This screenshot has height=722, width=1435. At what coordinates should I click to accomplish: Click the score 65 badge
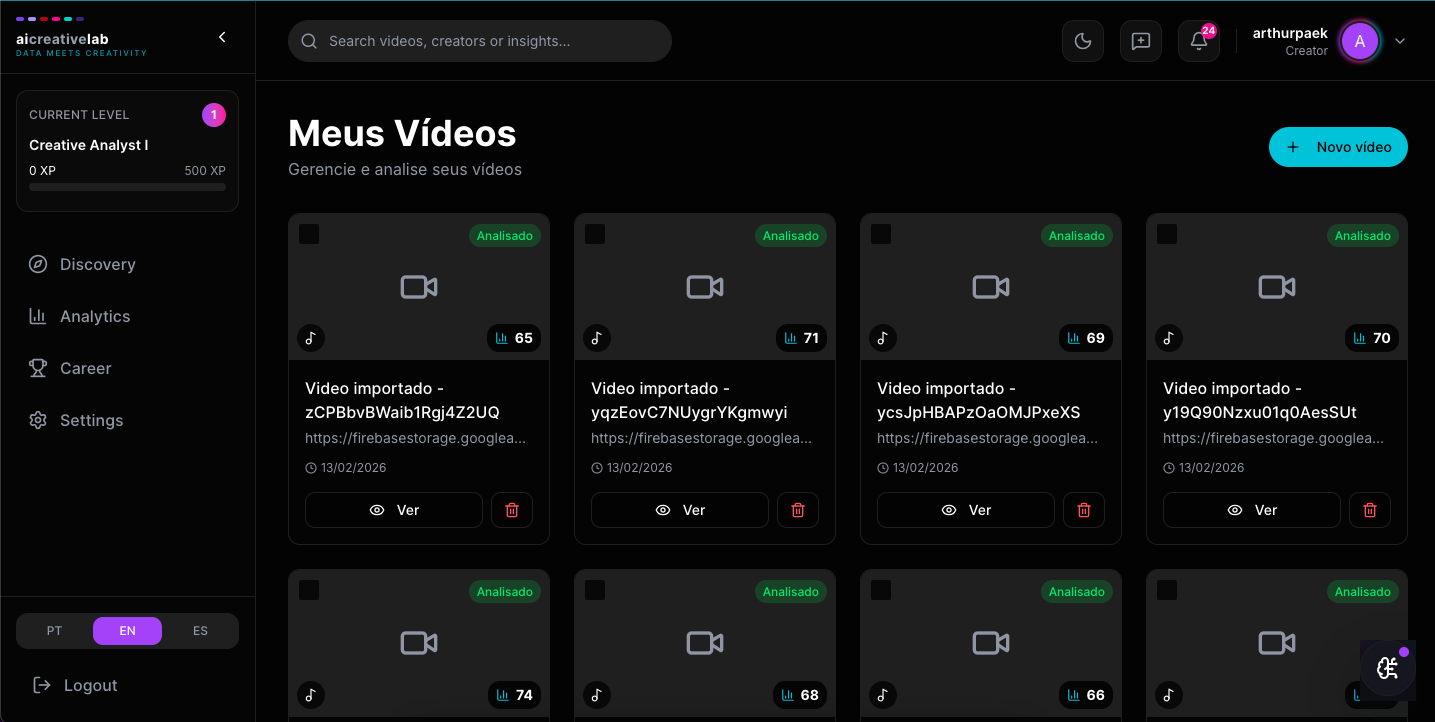[x=514, y=338]
